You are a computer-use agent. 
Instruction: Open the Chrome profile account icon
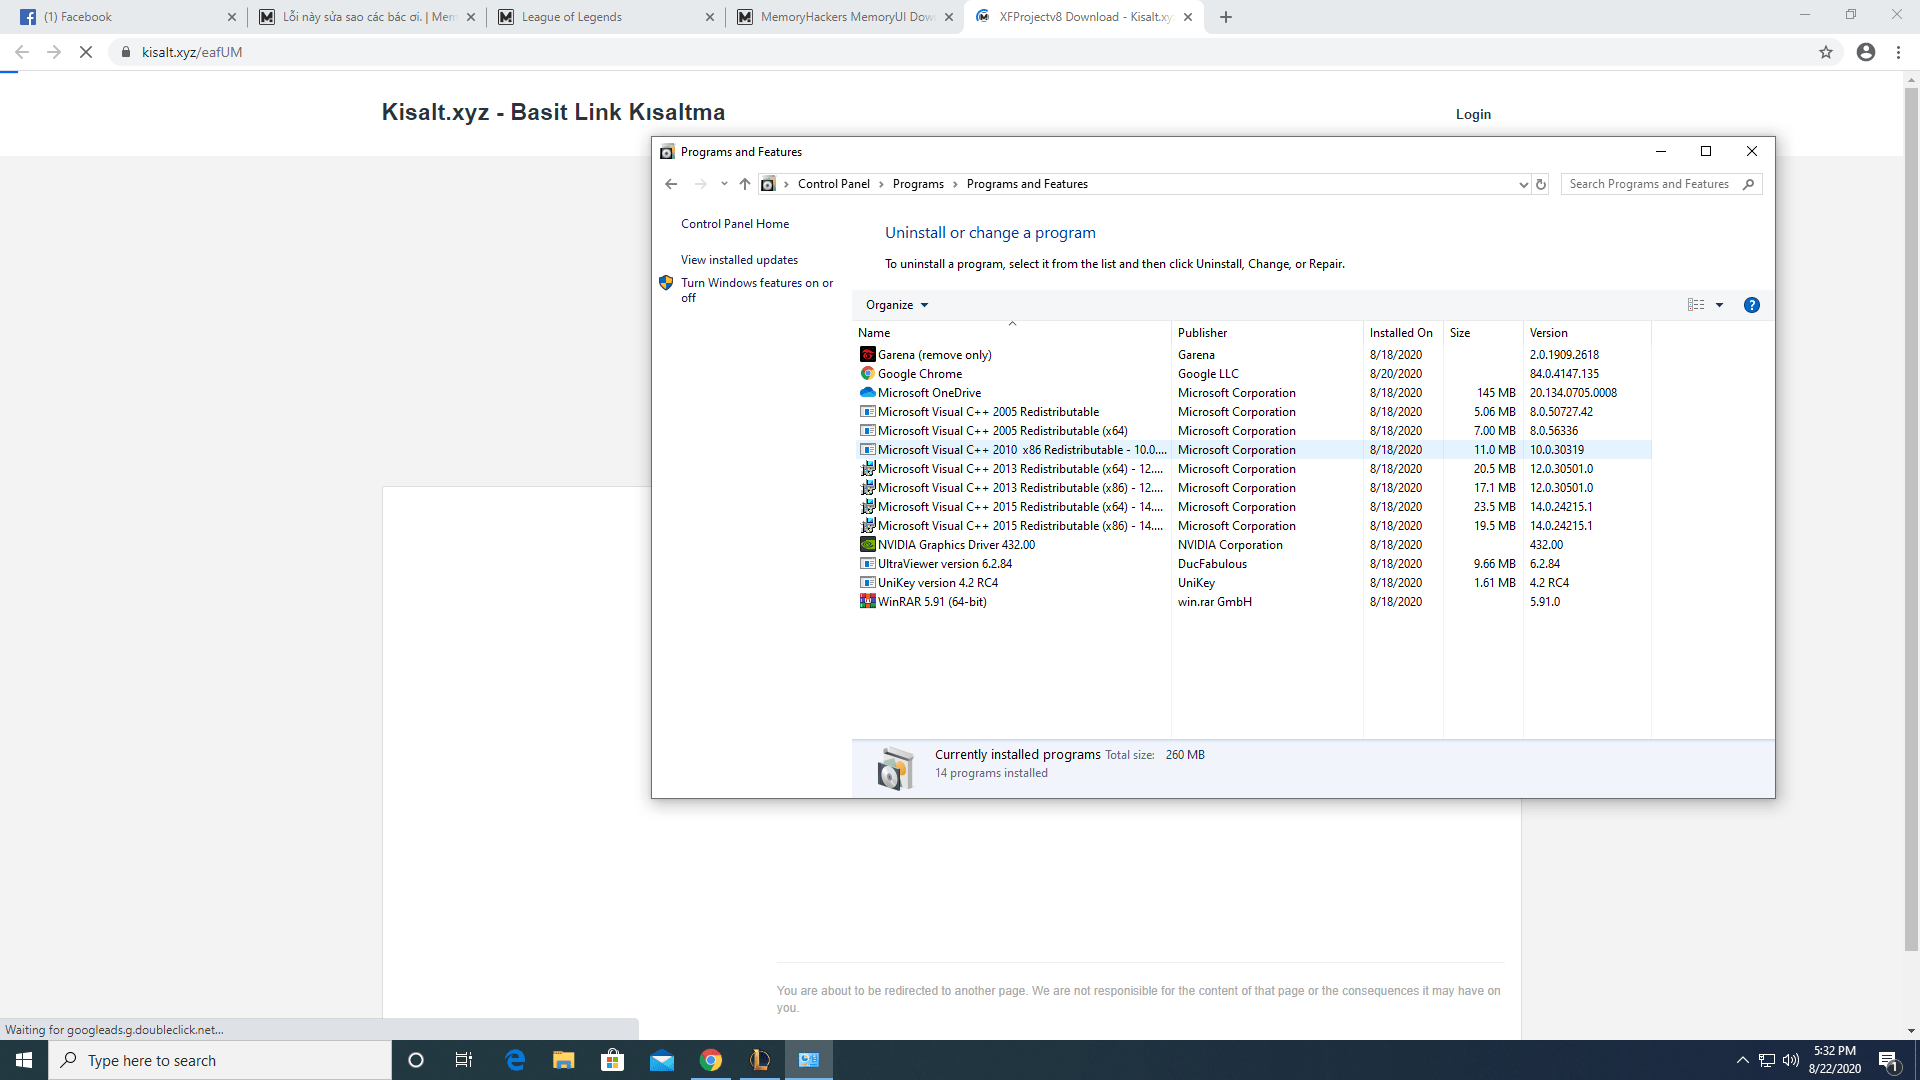point(1866,52)
